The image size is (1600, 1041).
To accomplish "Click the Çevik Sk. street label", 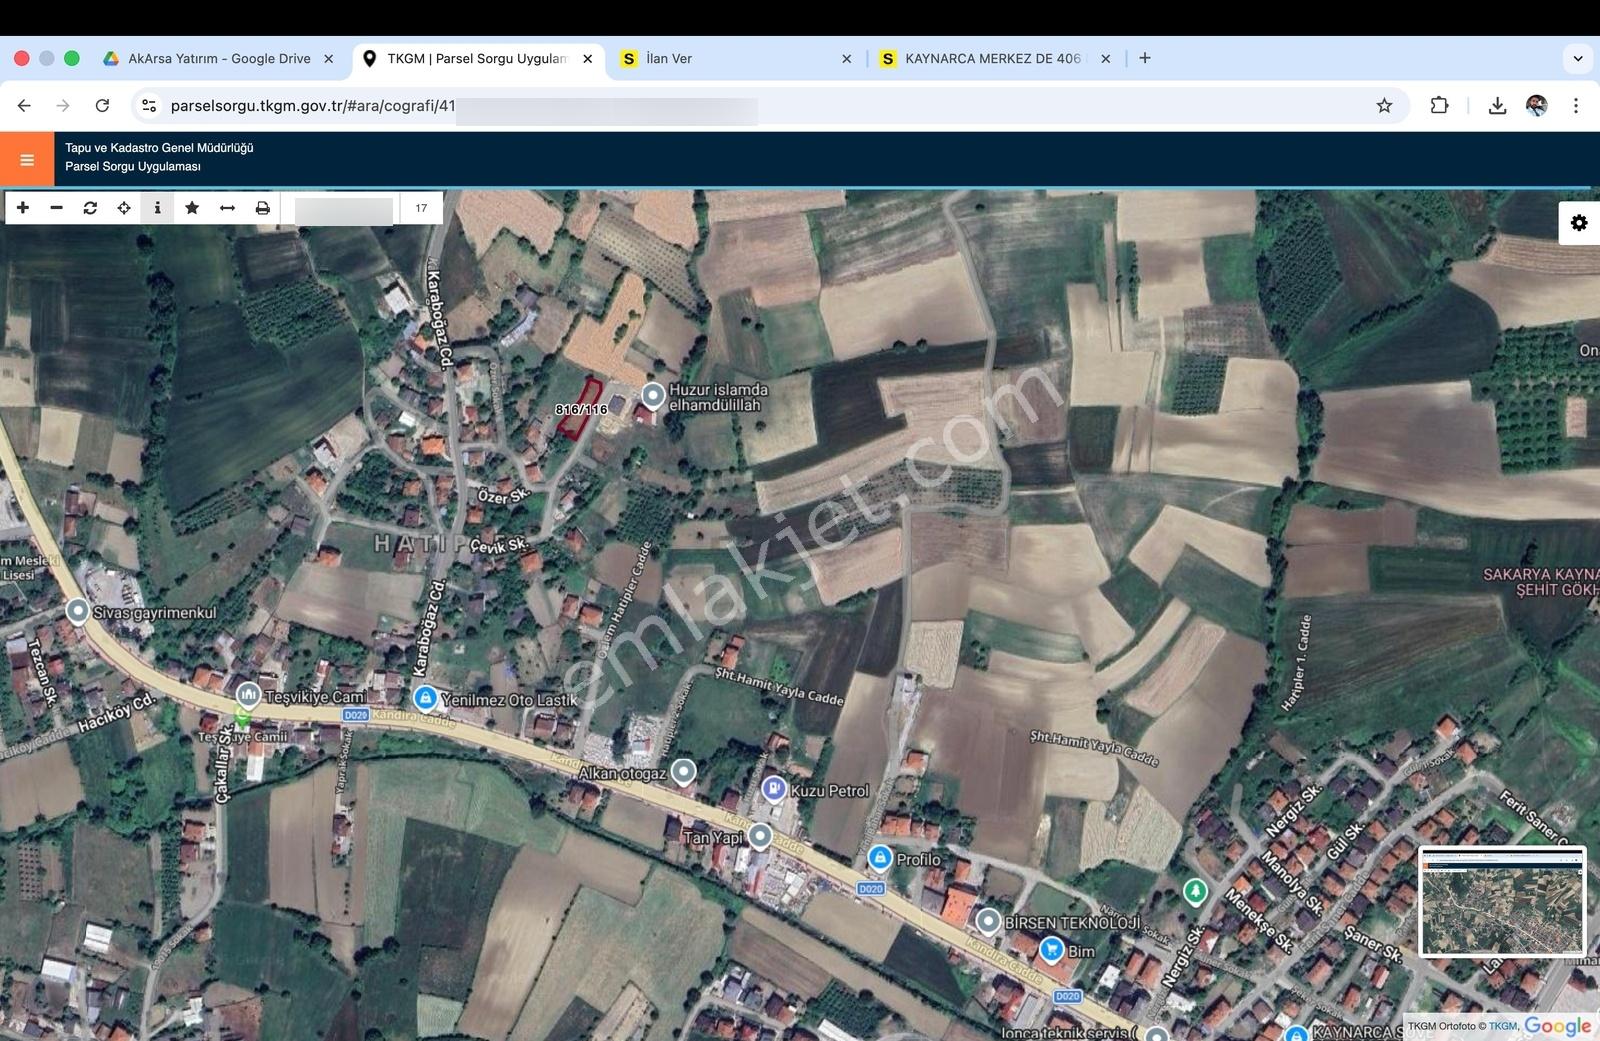I will pyautogui.click(x=498, y=546).
